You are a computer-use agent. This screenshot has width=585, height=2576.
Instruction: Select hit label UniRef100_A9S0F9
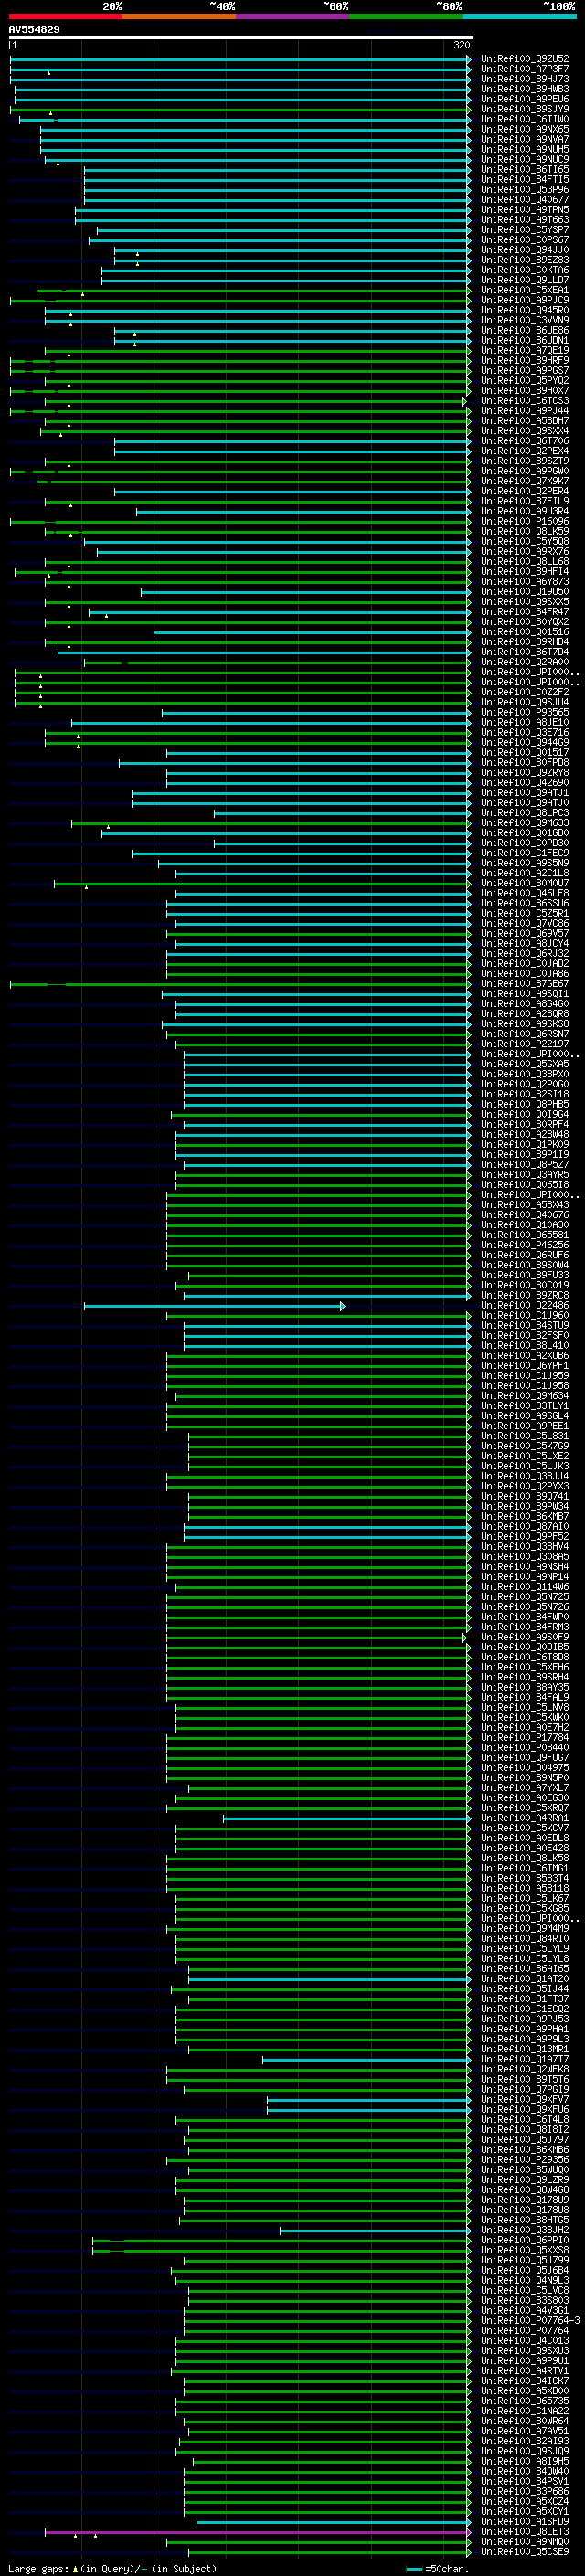point(525,1638)
